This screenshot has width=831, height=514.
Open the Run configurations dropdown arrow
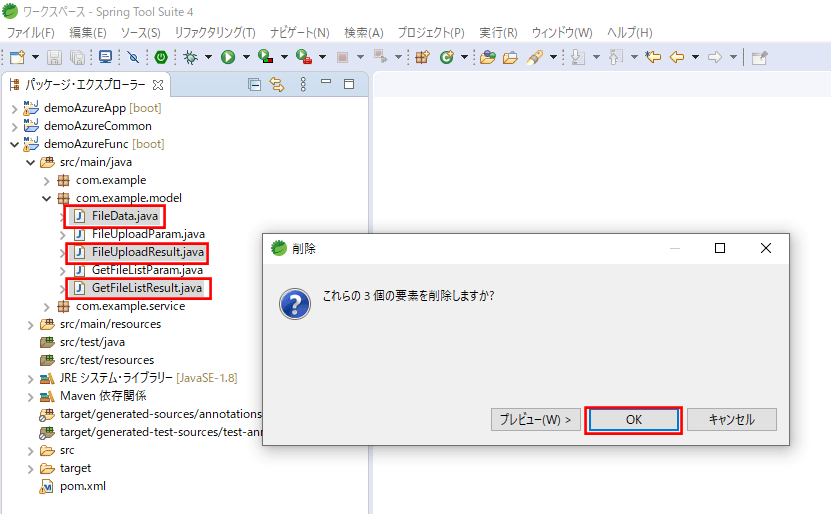click(246, 57)
